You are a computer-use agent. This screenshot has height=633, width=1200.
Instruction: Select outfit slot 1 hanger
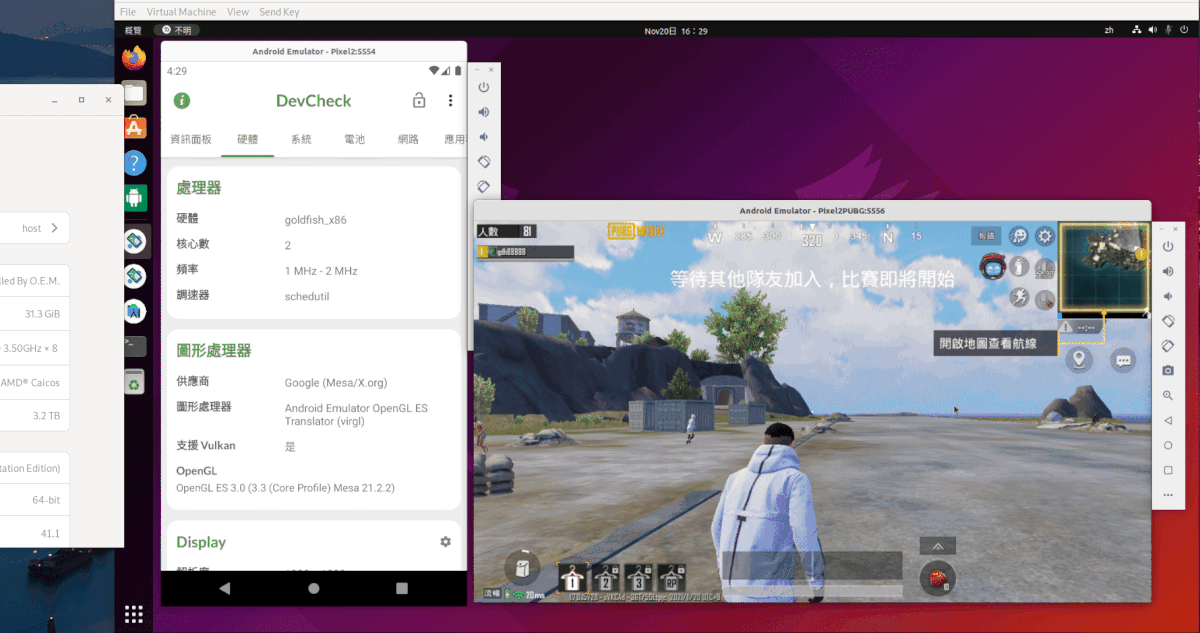click(x=574, y=578)
